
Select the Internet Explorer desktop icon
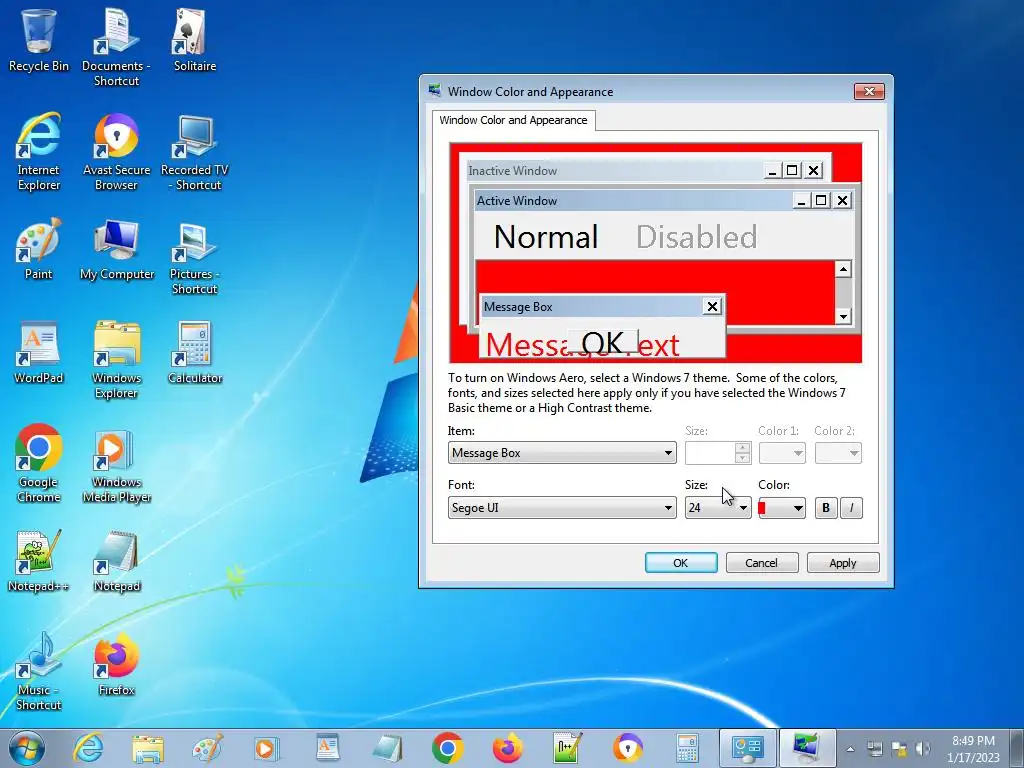[39, 152]
